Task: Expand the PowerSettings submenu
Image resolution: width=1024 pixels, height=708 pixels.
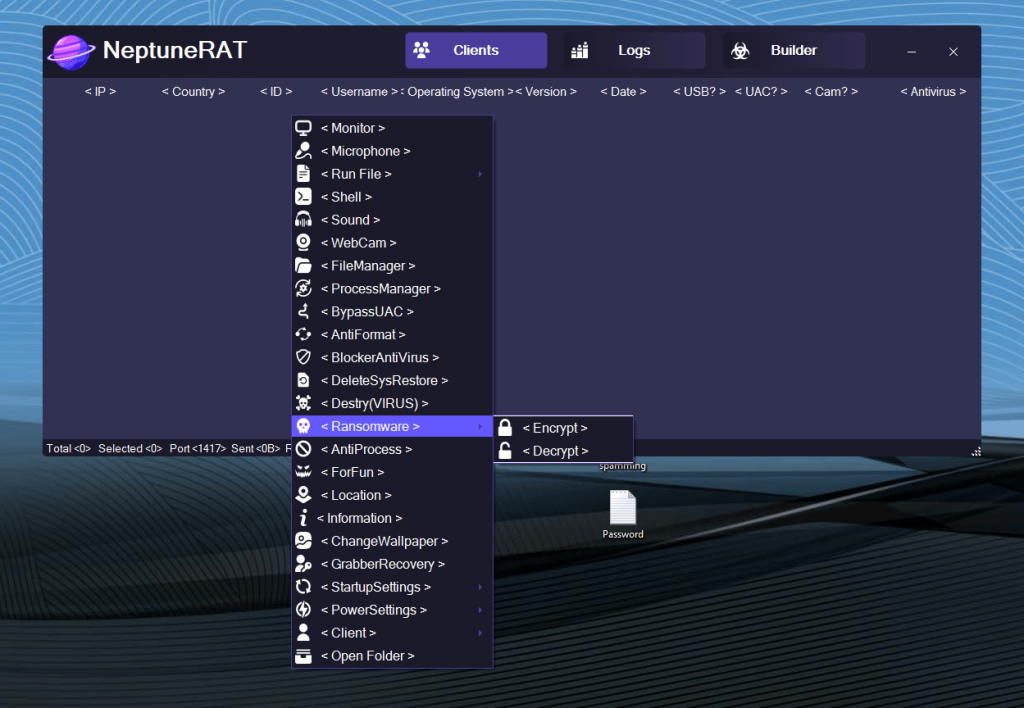Action: point(479,610)
